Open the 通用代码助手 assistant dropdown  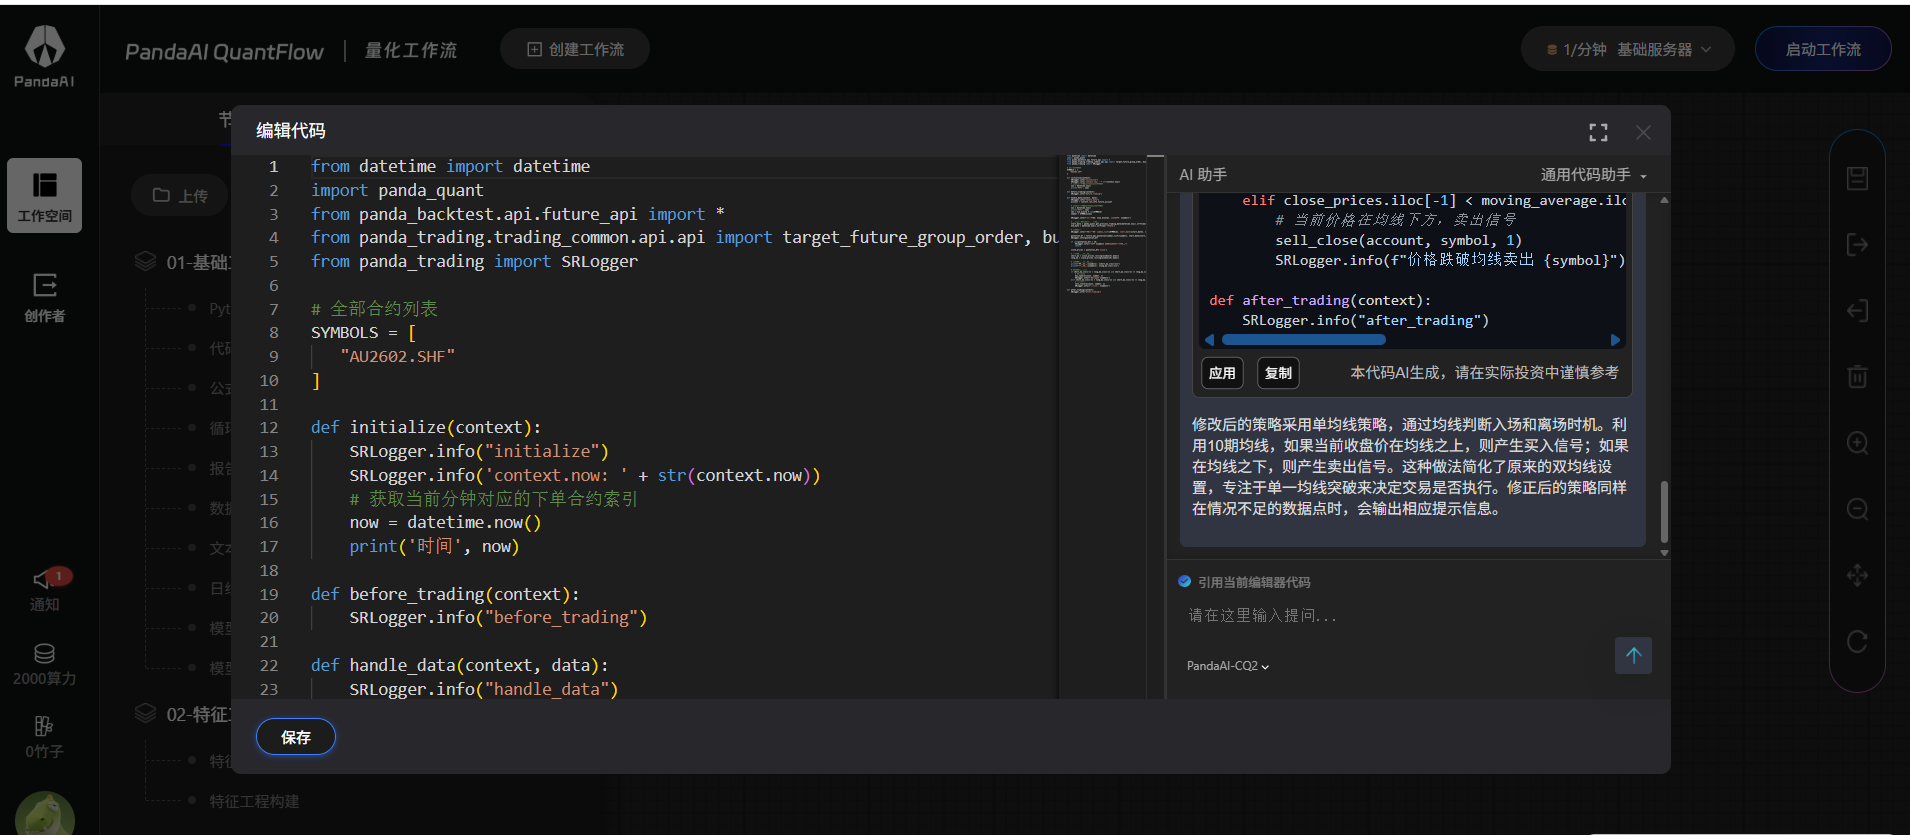[1593, 175]
